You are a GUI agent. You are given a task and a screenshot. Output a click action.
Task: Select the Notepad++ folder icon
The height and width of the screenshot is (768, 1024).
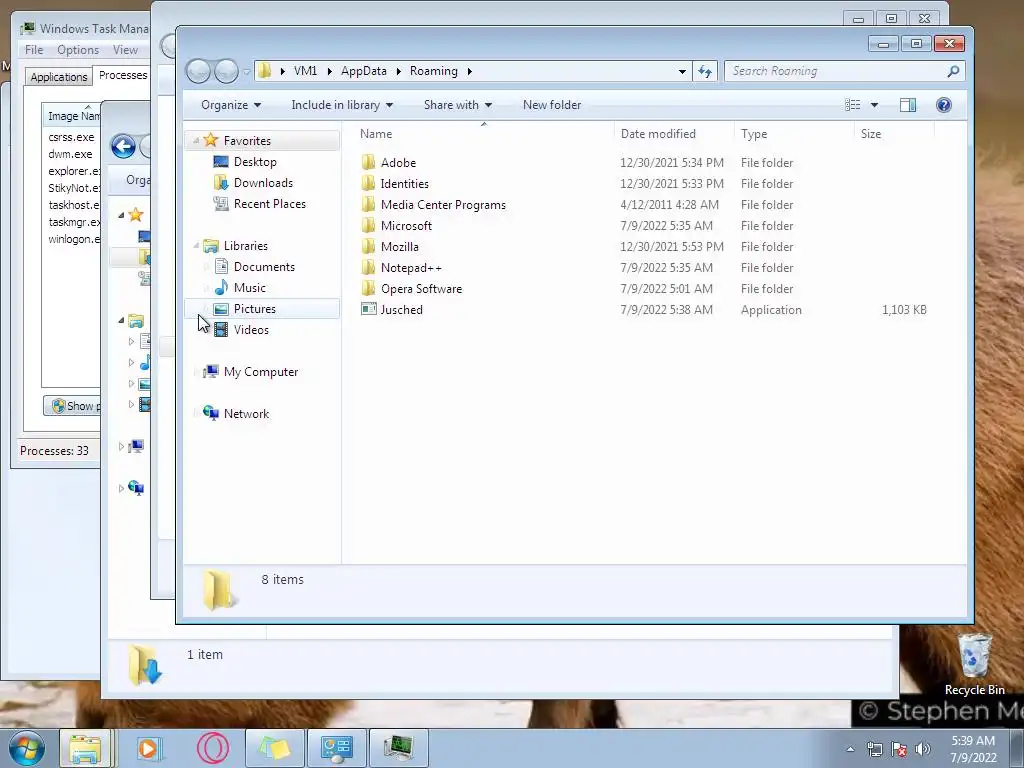[368, 267]
